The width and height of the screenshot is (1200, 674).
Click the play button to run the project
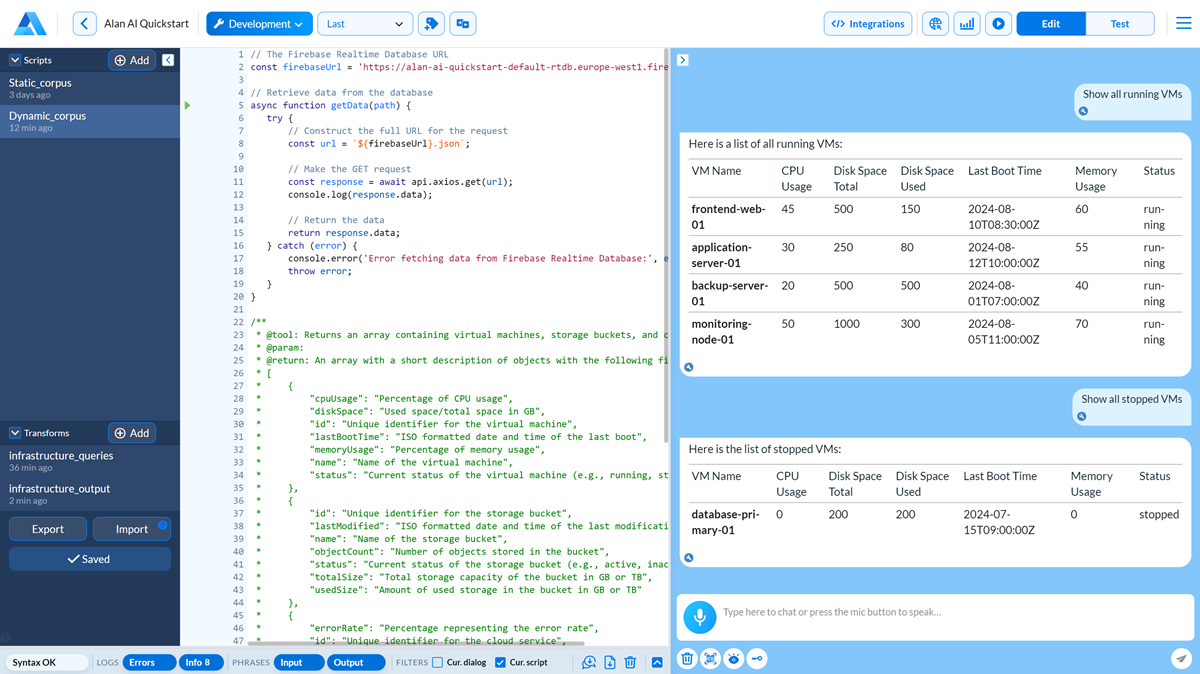click(x=997, y=24)
